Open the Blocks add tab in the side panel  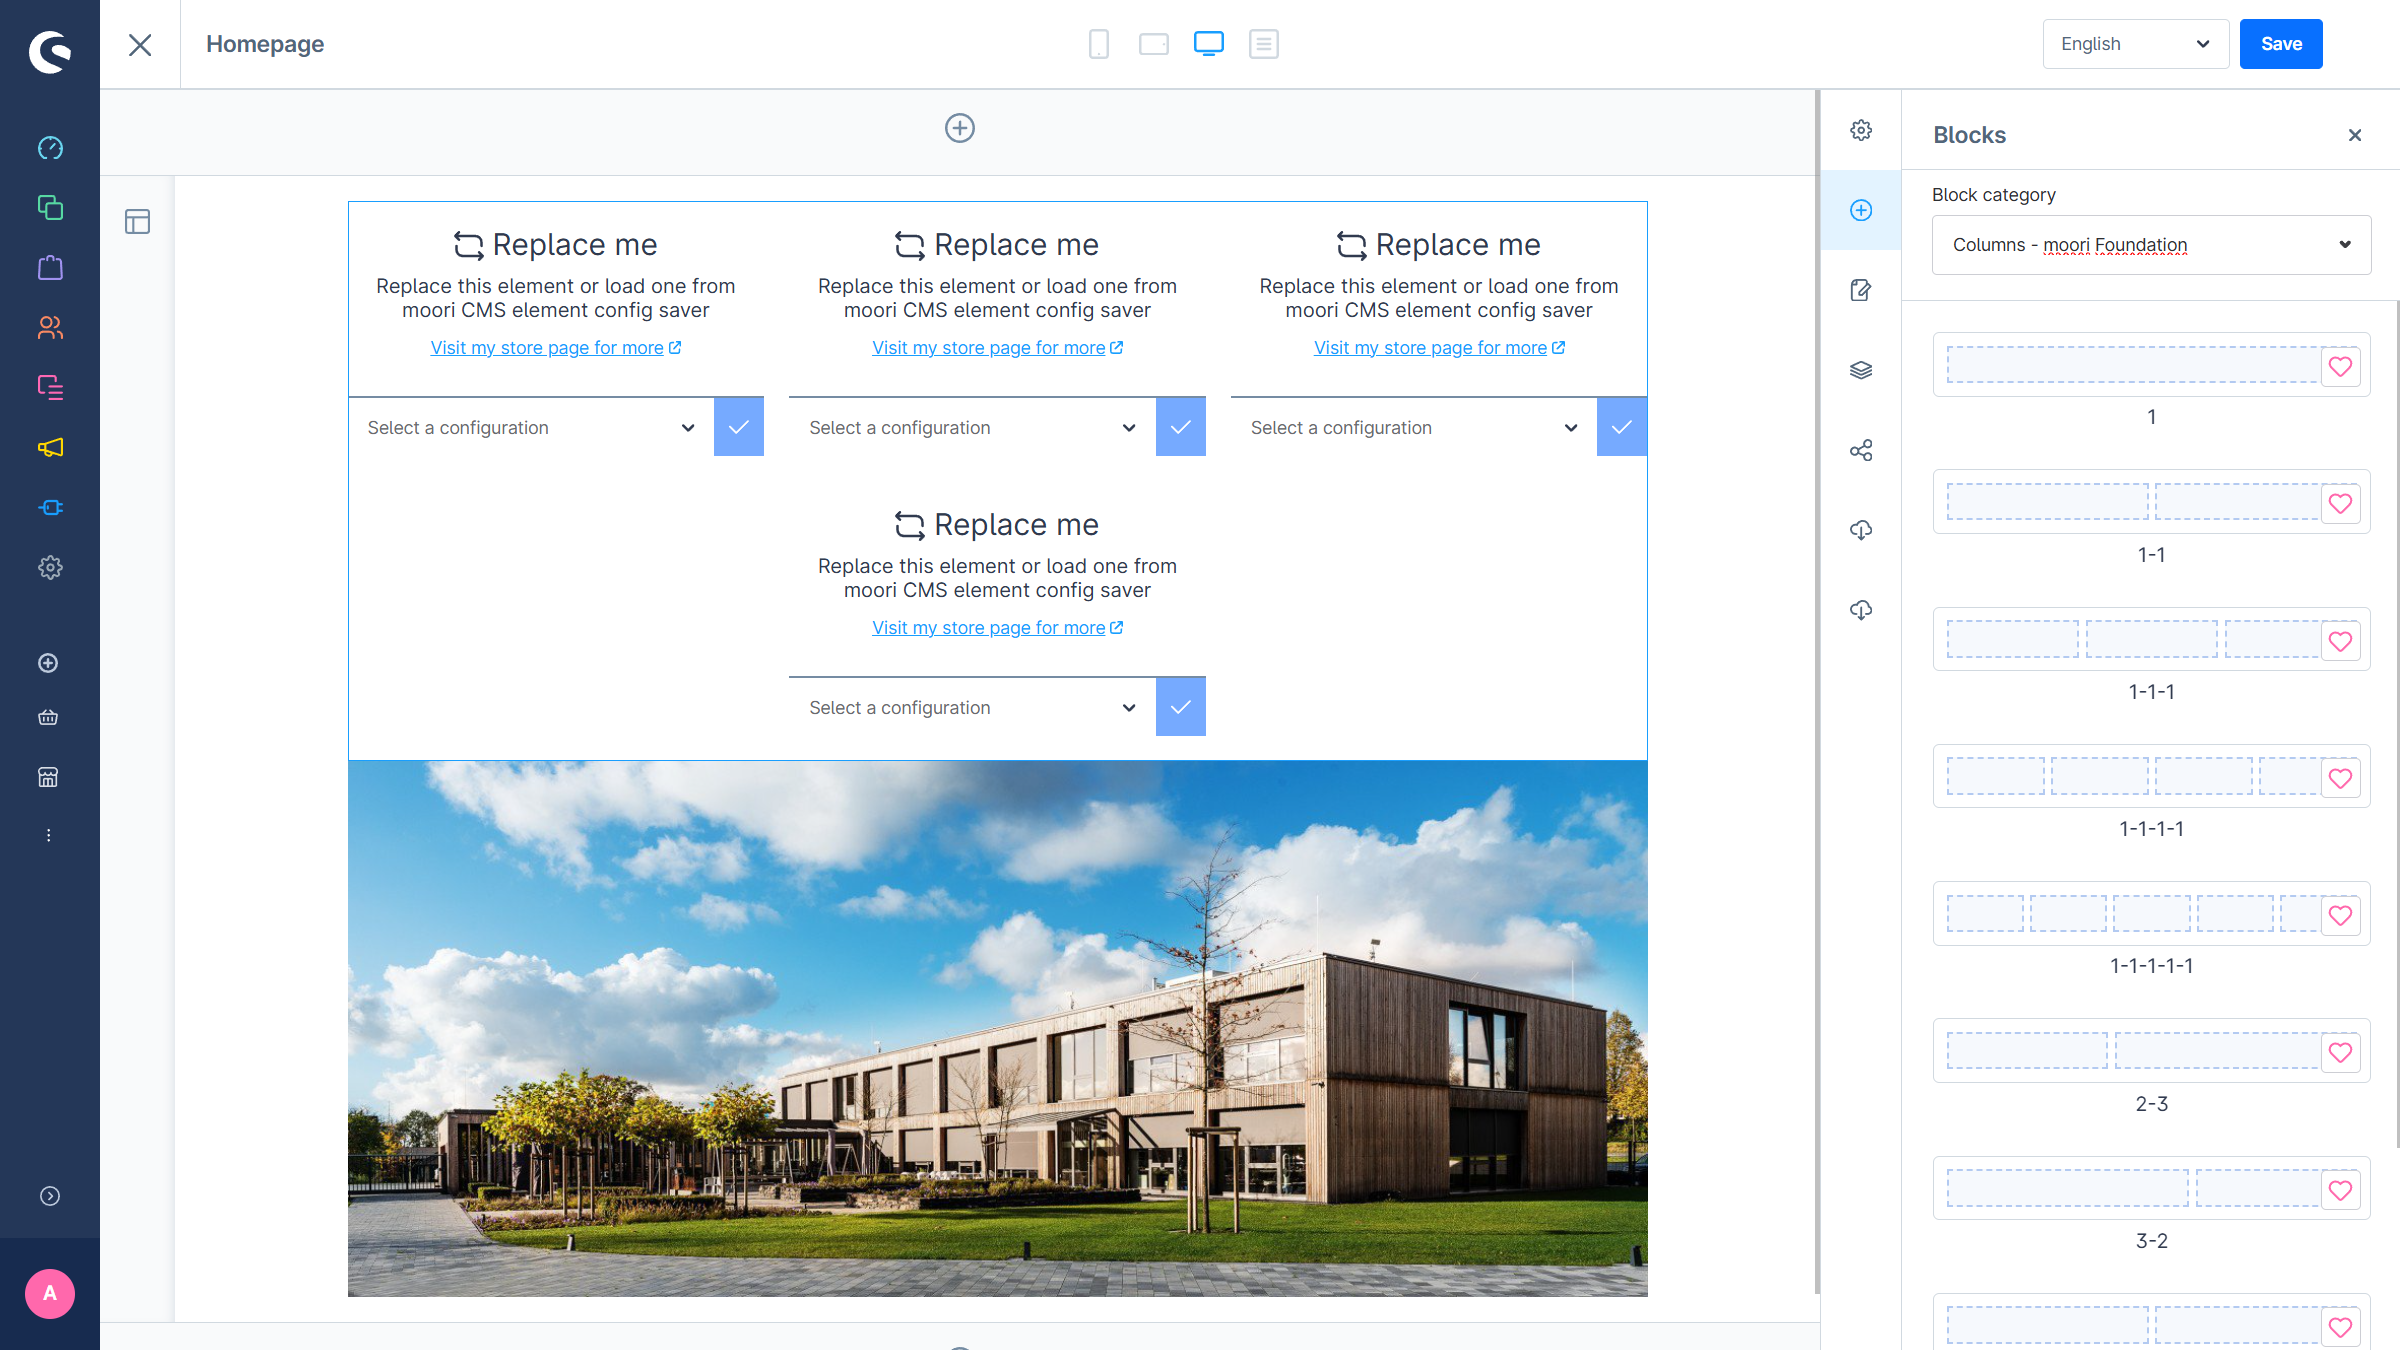[1861, 210]
